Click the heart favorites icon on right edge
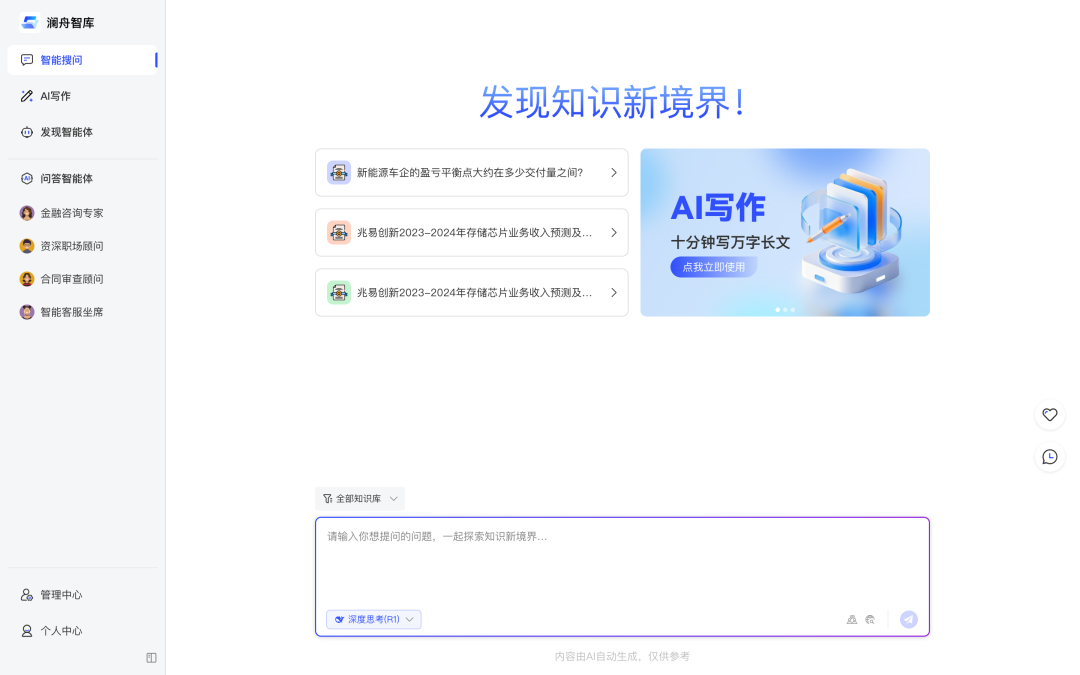This screenshot has height=675, width=1080. click(1049, 414)
